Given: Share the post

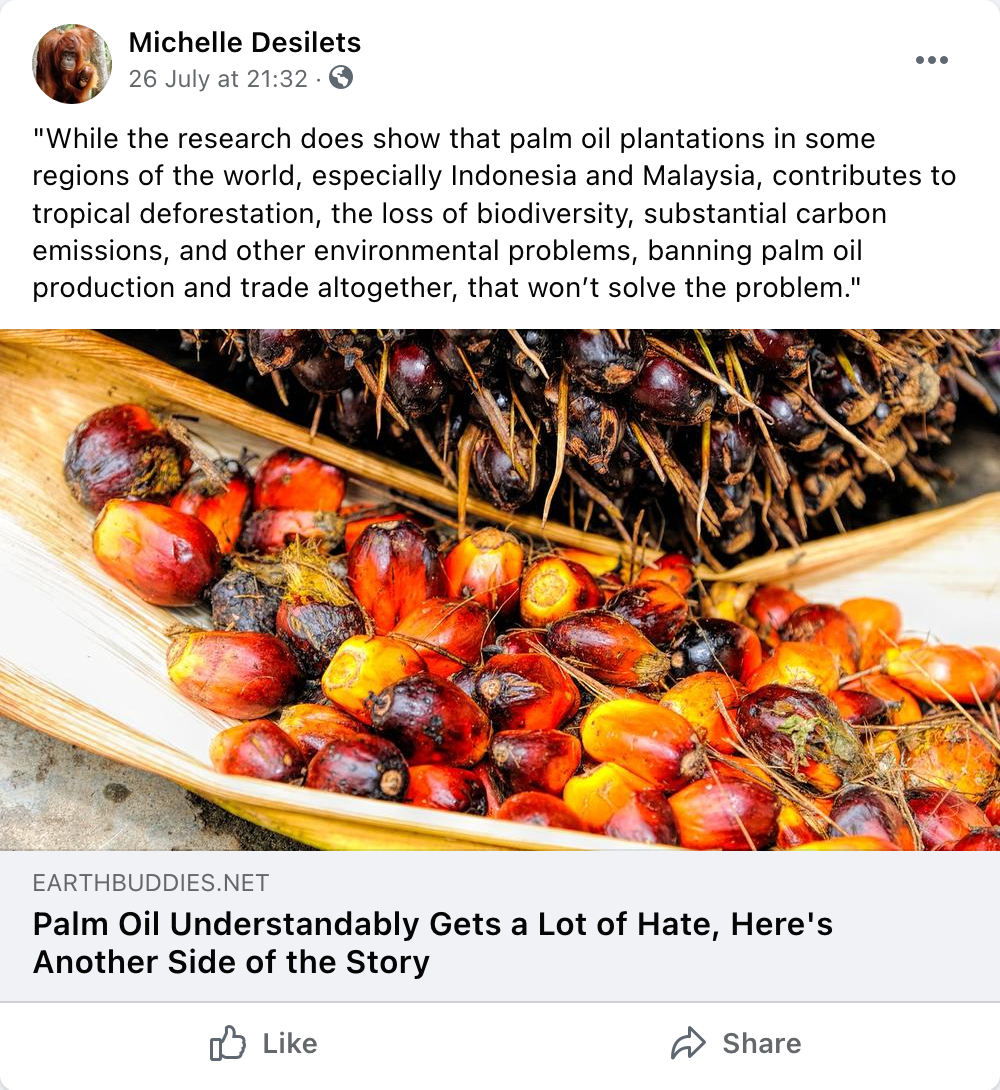Looking at the screenshot, I should click(737, 1043).
